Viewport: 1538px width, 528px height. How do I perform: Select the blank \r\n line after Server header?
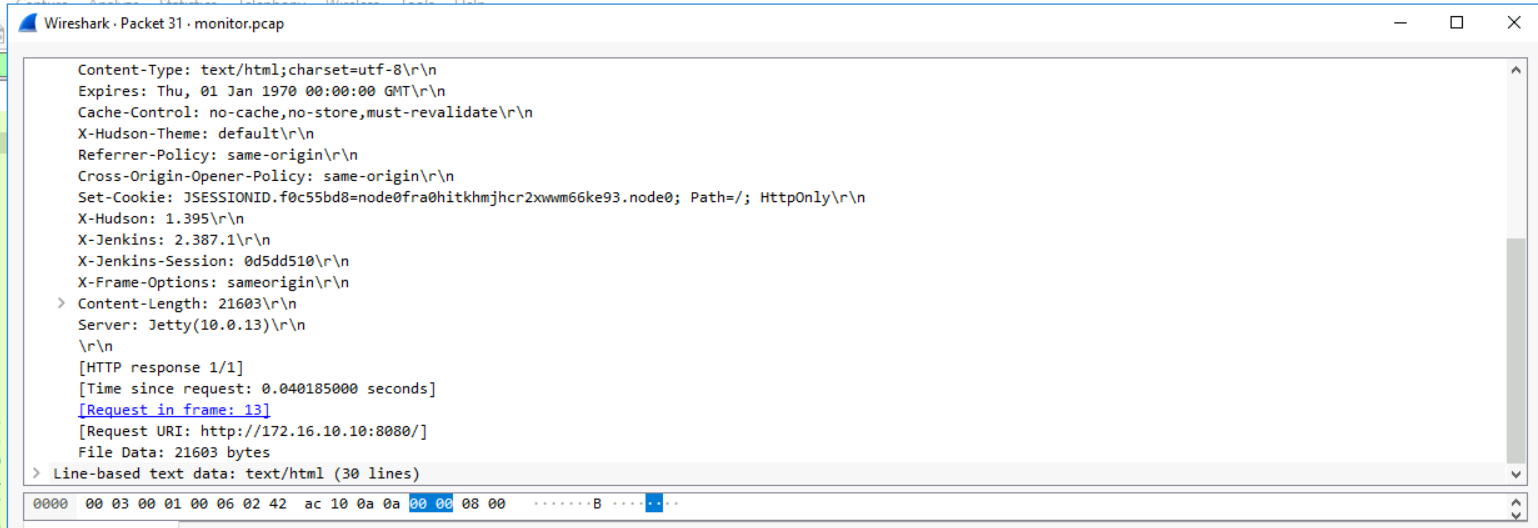point(95,346)
